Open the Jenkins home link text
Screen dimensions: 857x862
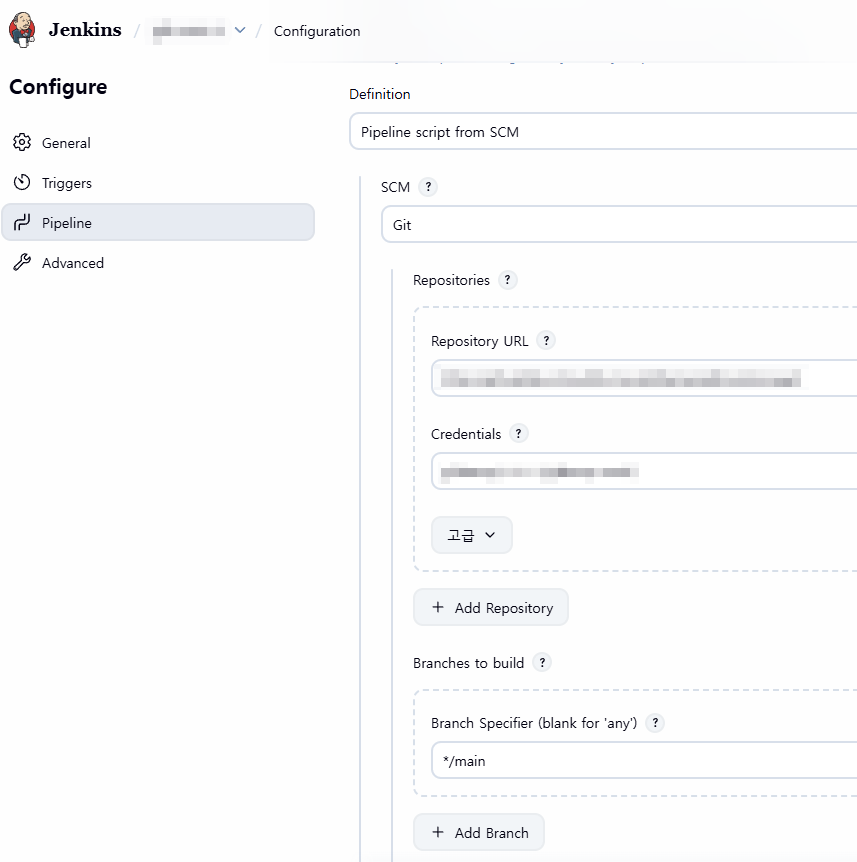pyautogui.click(x=85, y=30)
